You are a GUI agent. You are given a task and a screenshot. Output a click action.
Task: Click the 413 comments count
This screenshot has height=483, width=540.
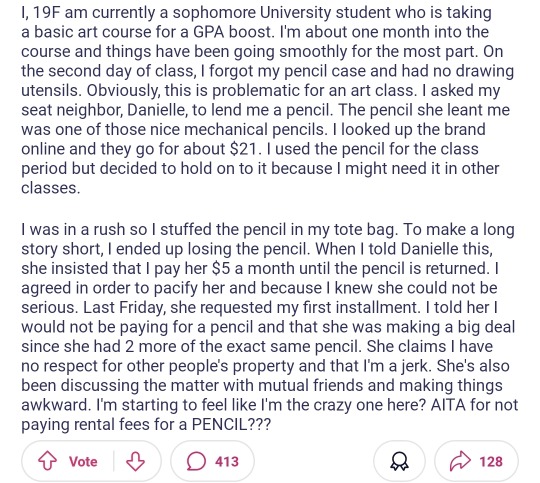pyautogui.click(x=227, y=461)
